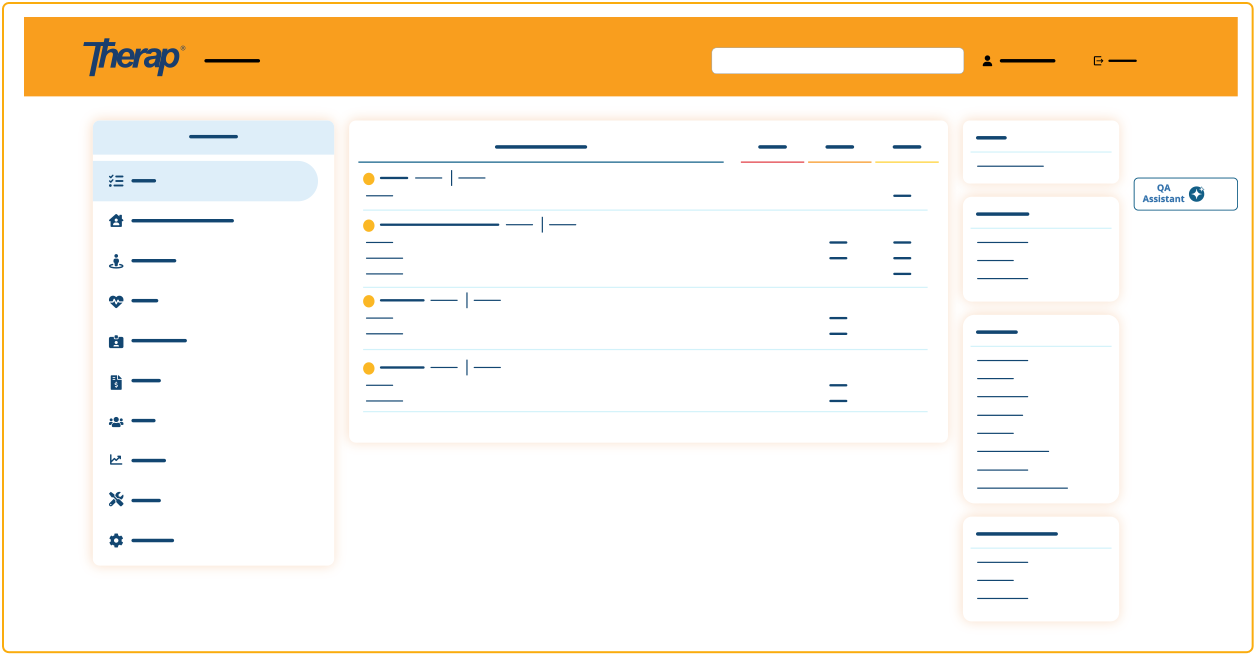
Task: Open the line chart reports sidebar icon
Action: (116, 460)
